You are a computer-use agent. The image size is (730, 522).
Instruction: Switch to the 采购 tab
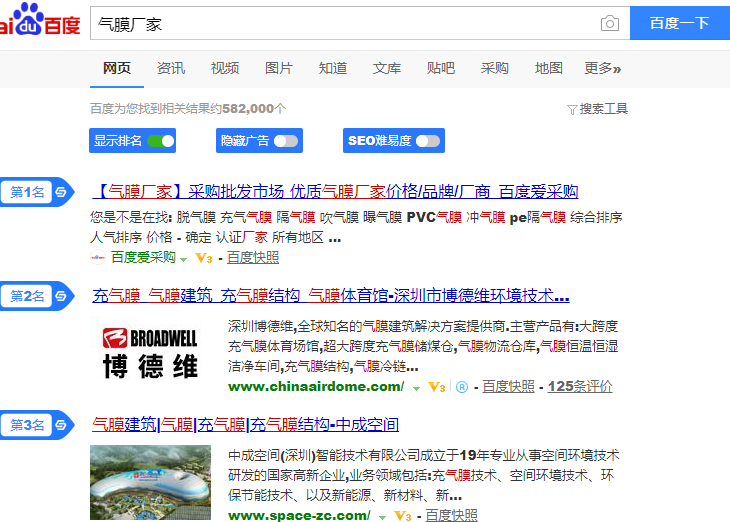tap(495, 68)
